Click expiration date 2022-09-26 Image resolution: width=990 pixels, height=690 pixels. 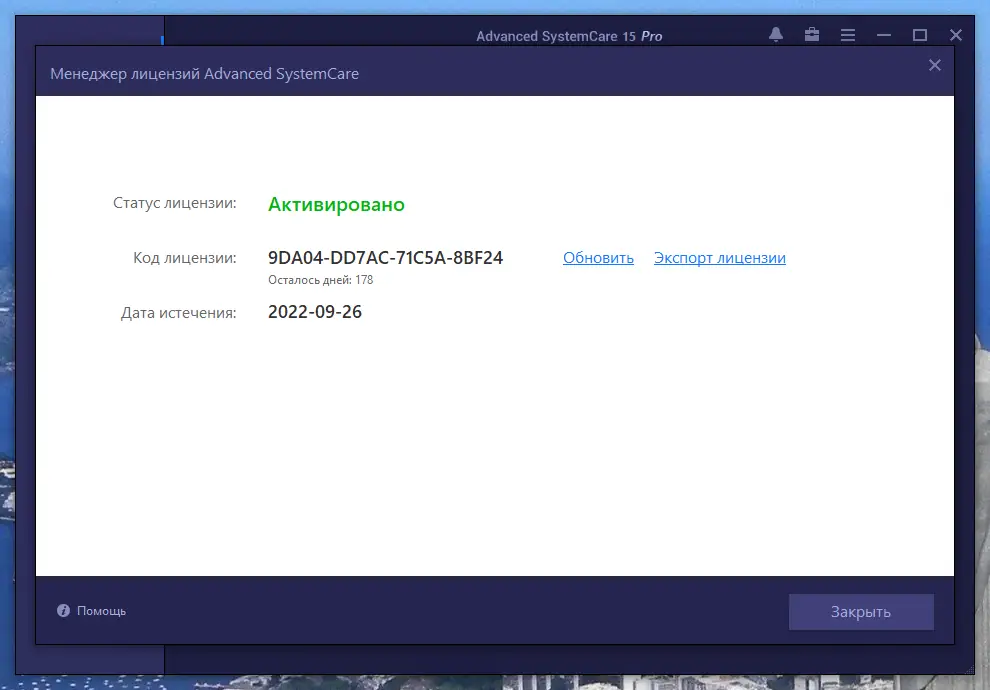click(x=314, y=312)
